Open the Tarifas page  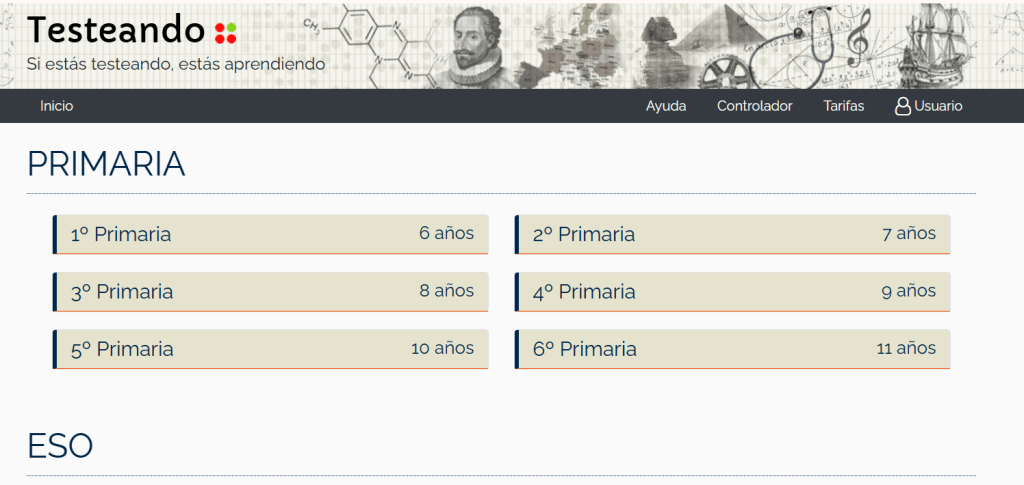pyautogui.click(x=844, y=106)
